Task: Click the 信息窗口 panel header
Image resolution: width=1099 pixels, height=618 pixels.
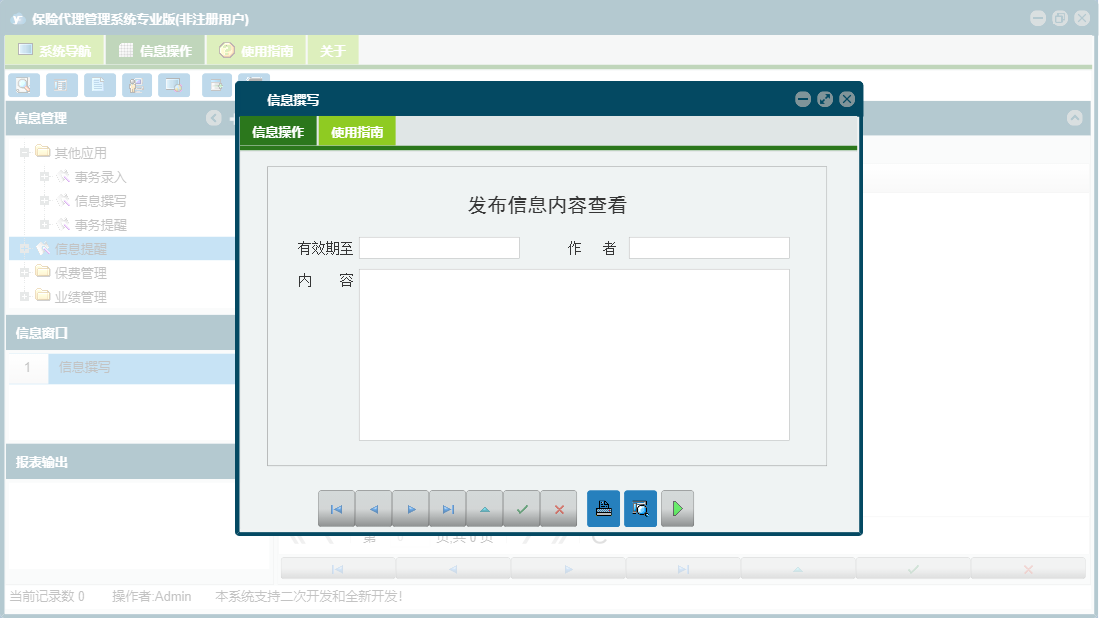Action: click(x=121, y=333)
